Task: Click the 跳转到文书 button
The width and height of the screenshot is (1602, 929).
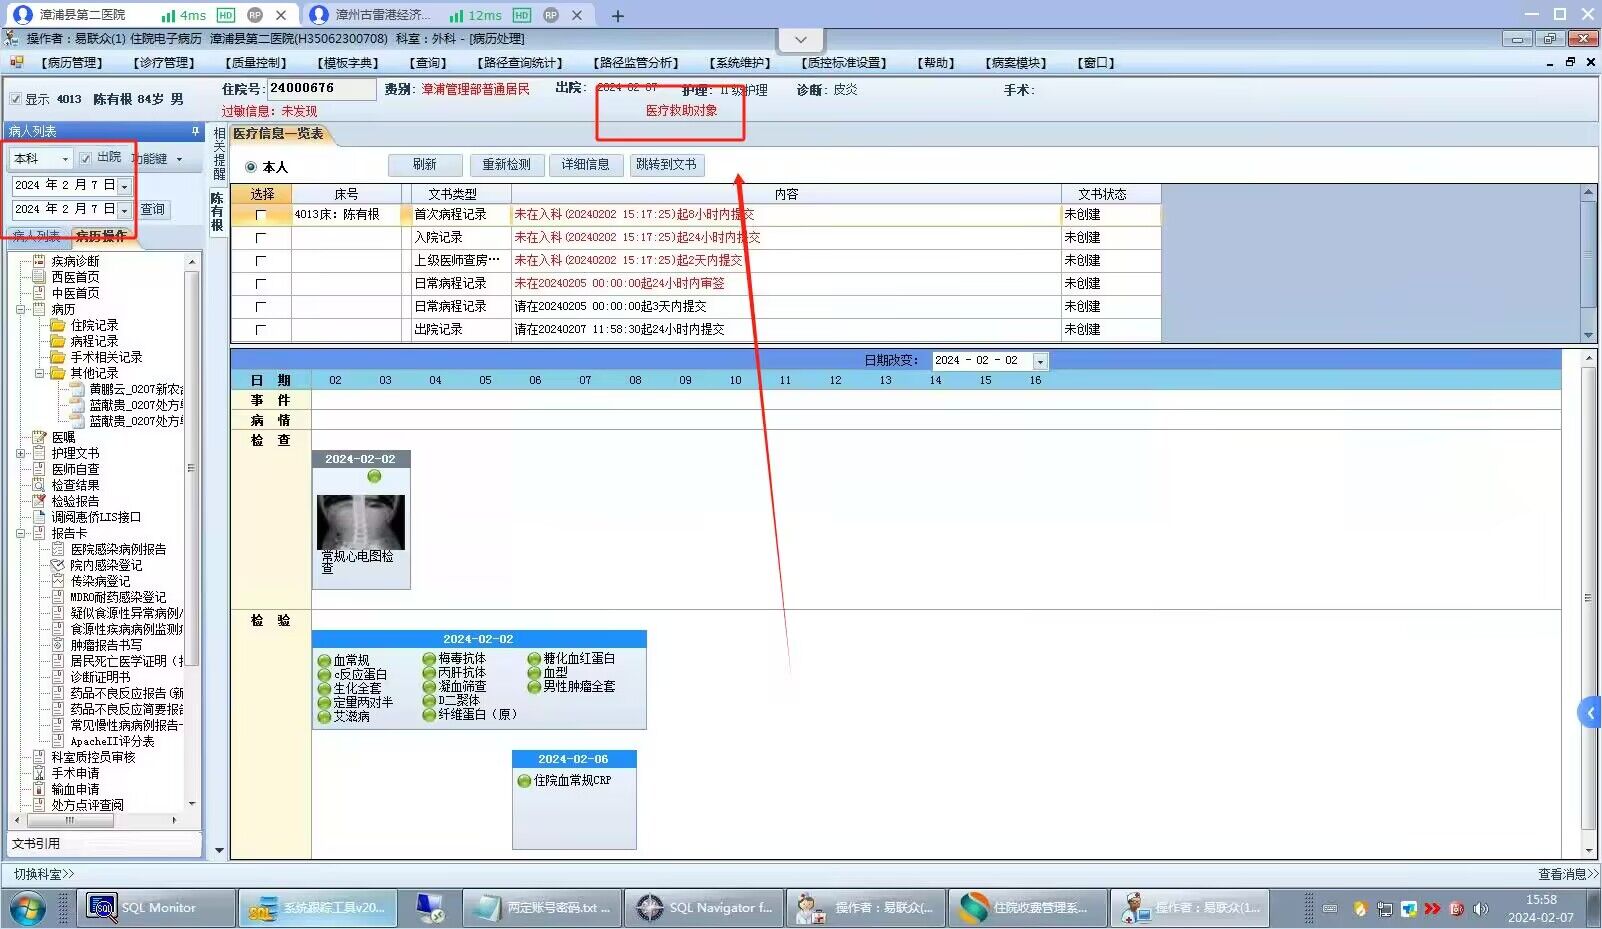Action: coord(666,165)
